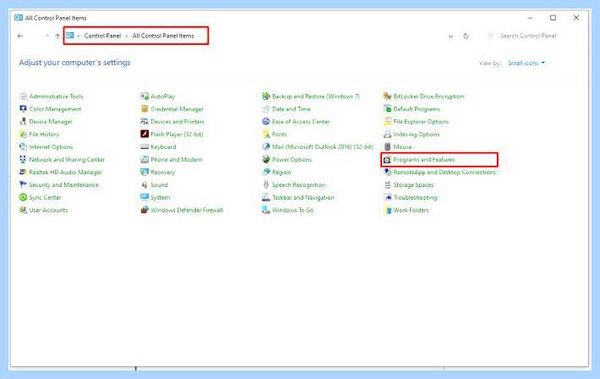Open the Windows To Go link

(293, 210)
